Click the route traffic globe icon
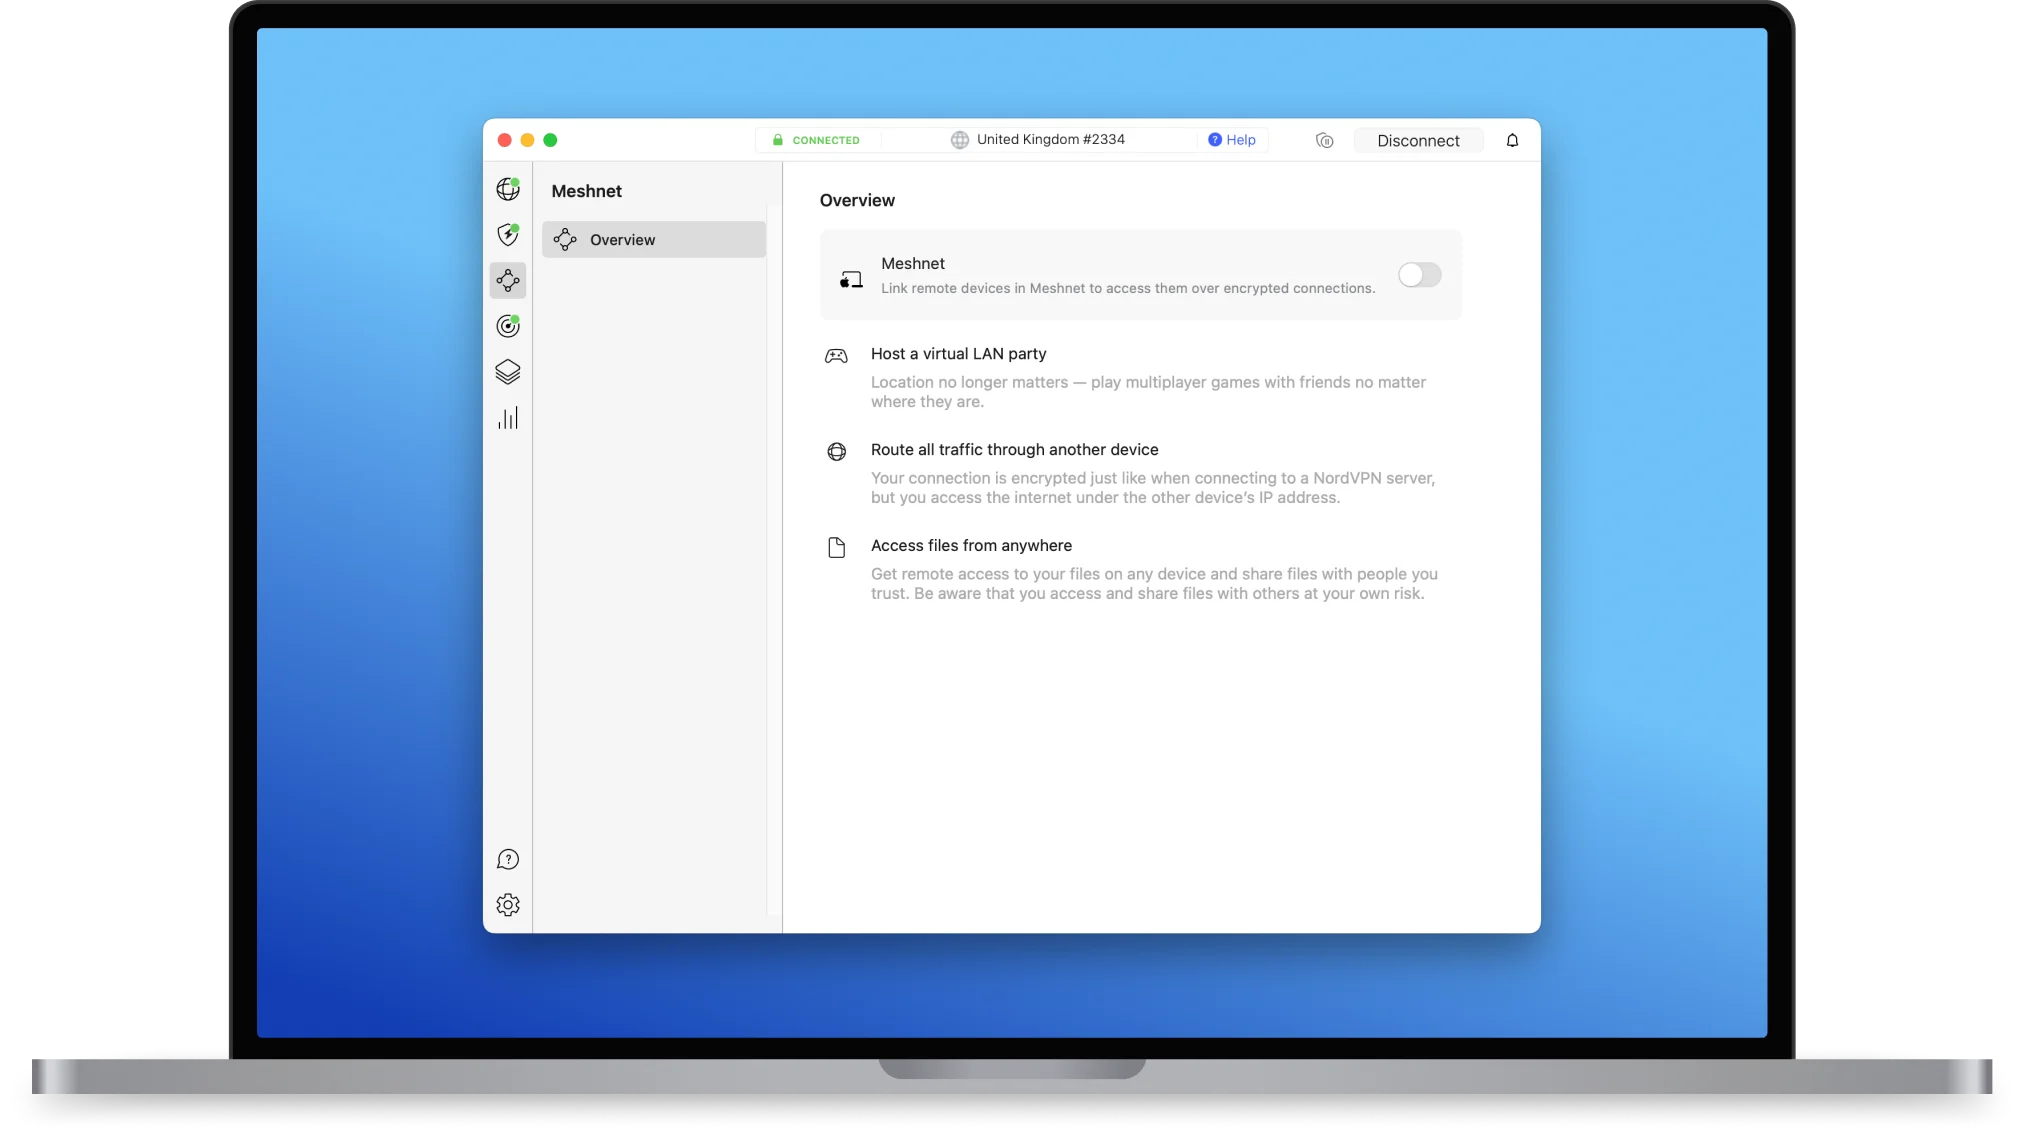The height and width of the screenshot is (1132, 2024). click(x=836, y=452)
